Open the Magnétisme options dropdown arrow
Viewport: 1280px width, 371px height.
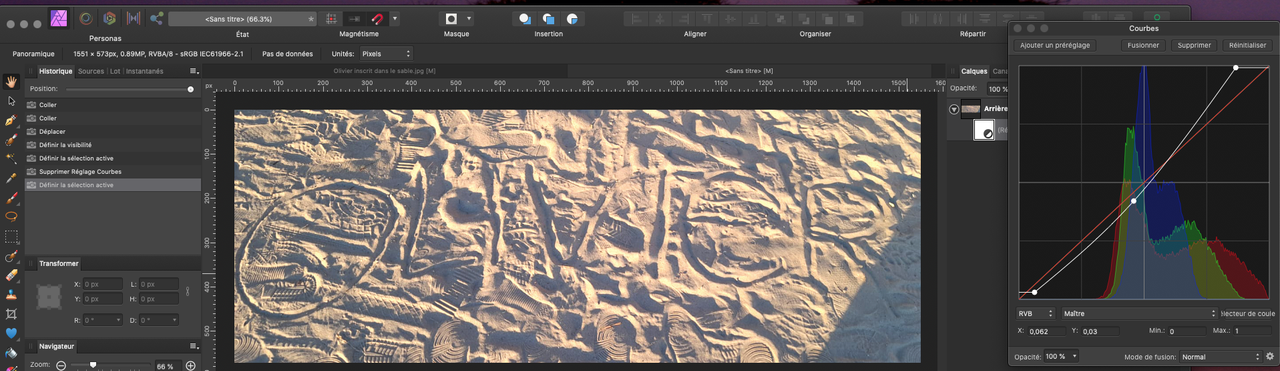click(395, 18)
